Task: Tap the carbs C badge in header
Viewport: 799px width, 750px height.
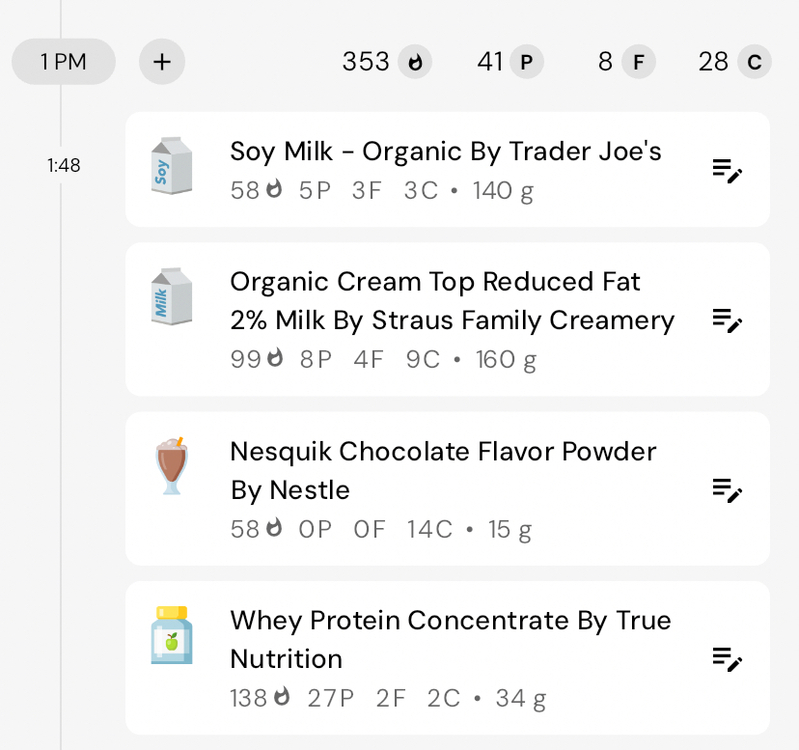Action: click(x=754, y=62)
